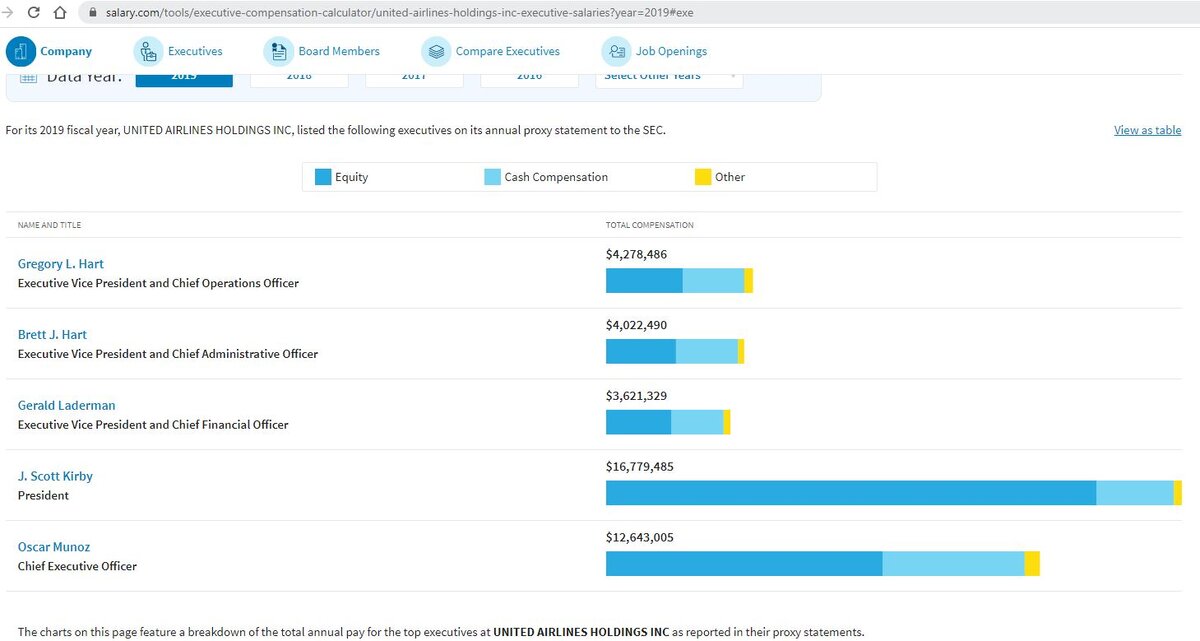Click Executive Vice President and Chief Administrative Officer text

point(168,354)
